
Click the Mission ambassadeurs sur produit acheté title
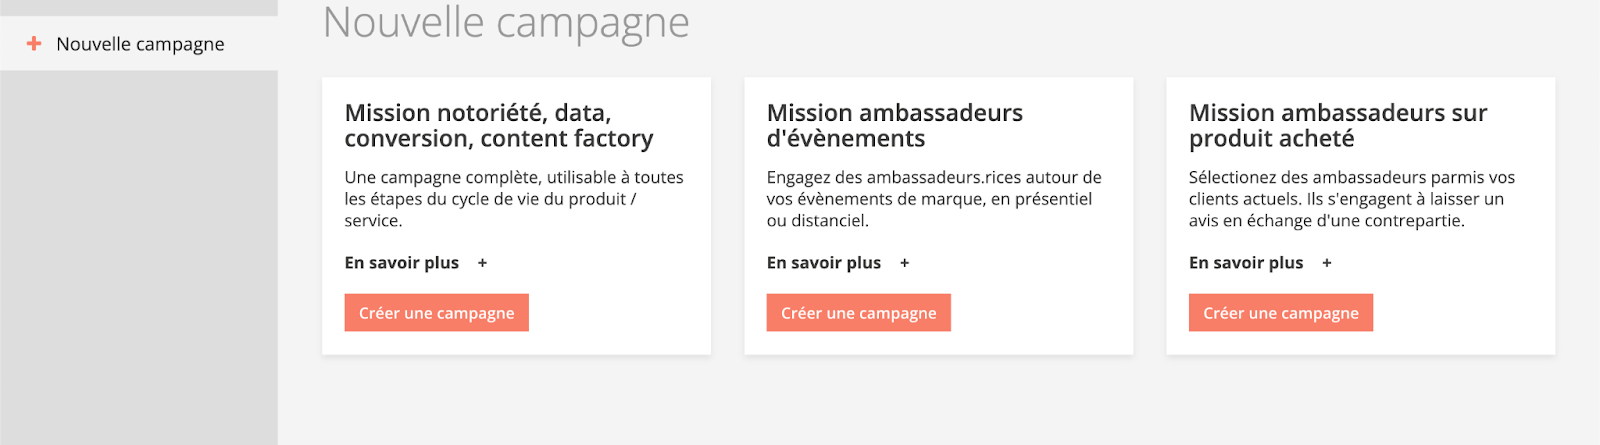coord(1337,126)
